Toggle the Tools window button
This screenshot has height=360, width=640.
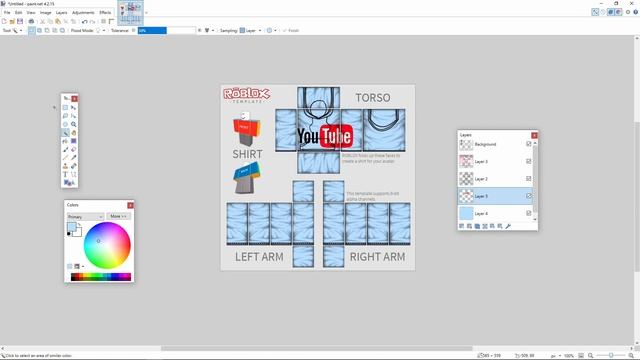[595, 12]
